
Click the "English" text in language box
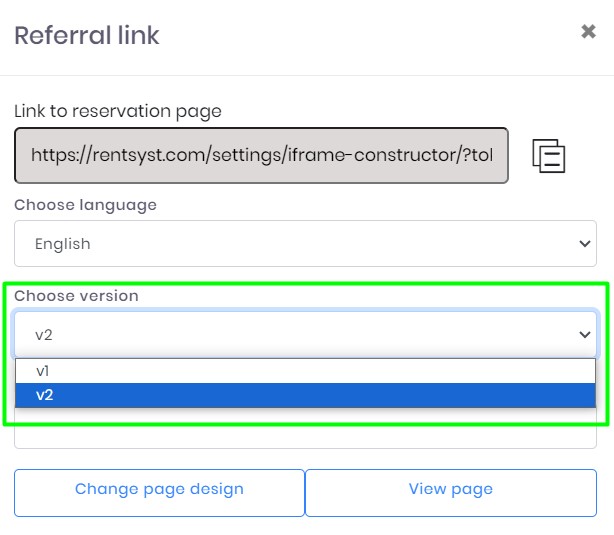pyautogui.click(x=62, y=243)
